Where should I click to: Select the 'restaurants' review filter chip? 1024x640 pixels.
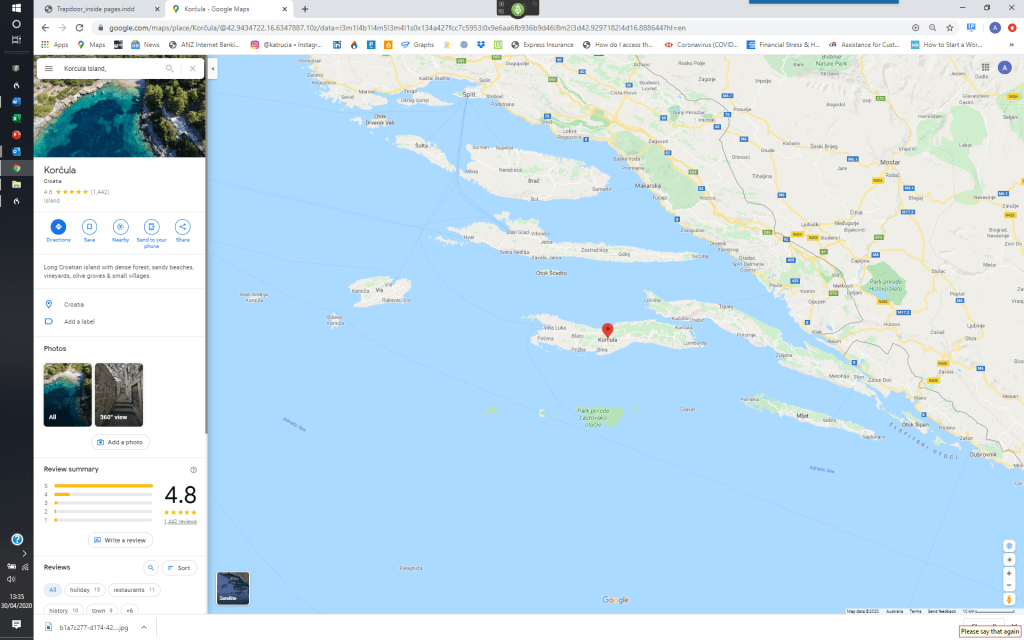134,590
